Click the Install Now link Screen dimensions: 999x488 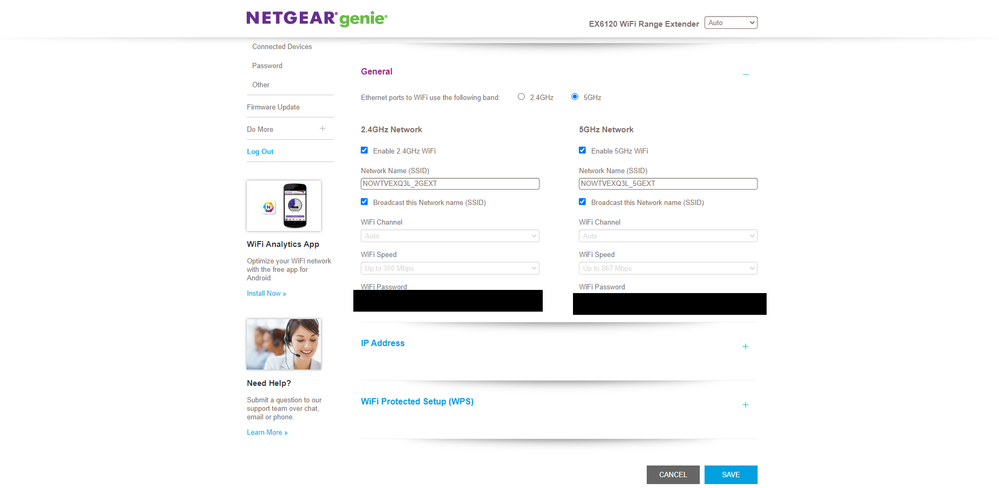(x=266, y=293)
